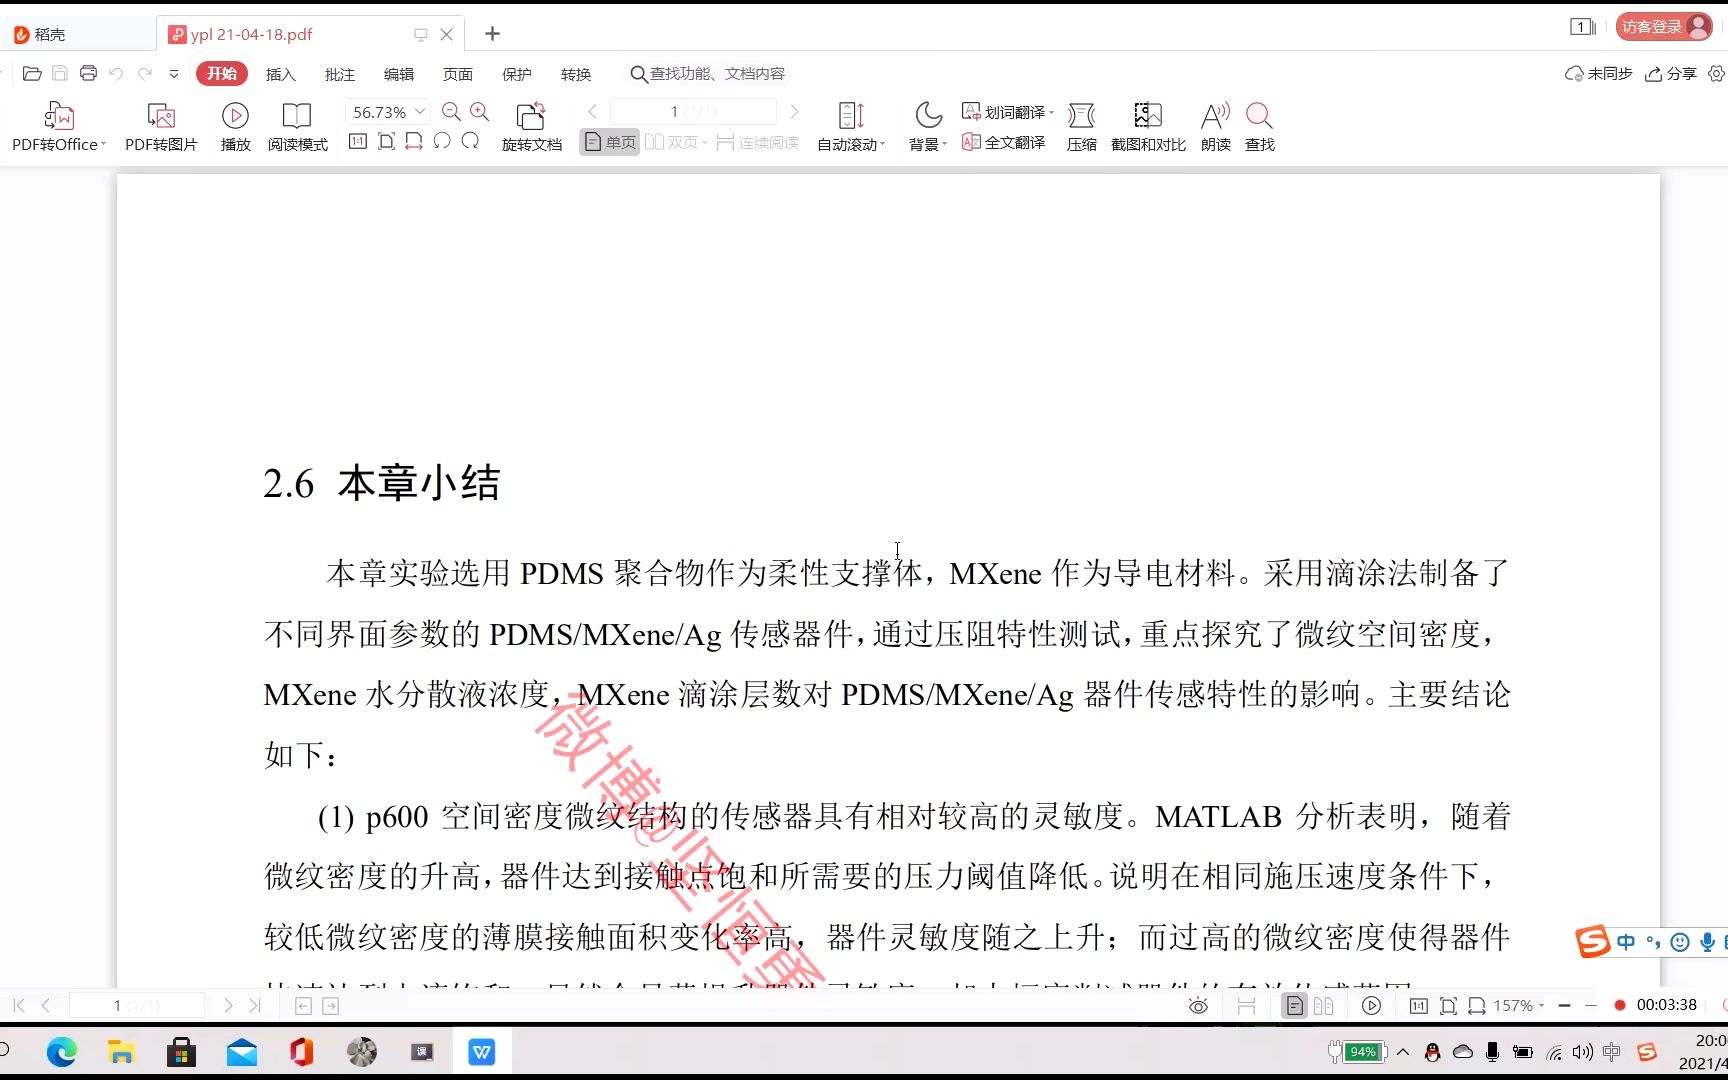Open the 开始 ribbon tab

(222, 74)
